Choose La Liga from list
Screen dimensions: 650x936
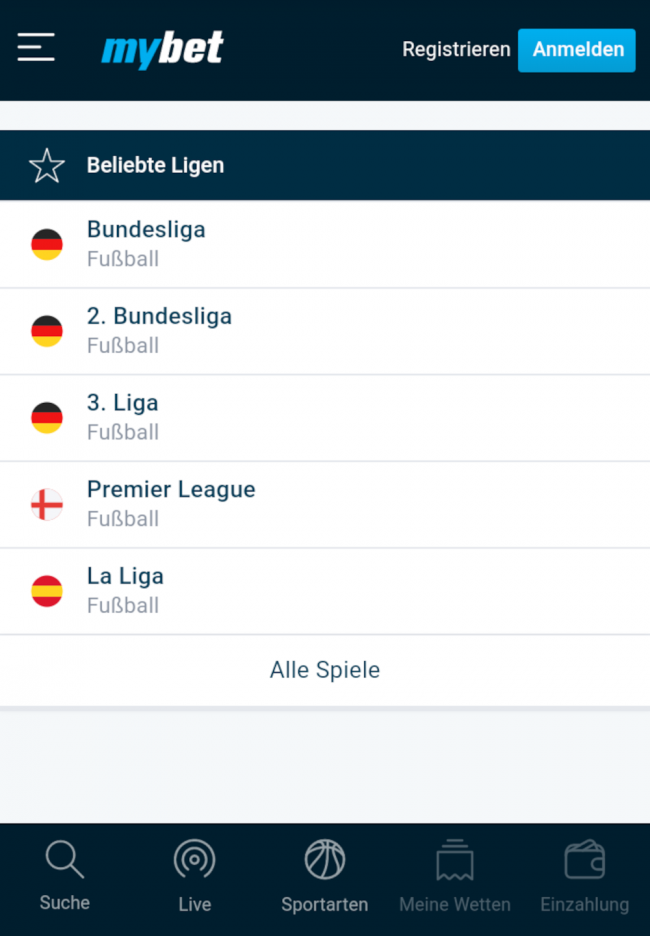coord(125,577)
